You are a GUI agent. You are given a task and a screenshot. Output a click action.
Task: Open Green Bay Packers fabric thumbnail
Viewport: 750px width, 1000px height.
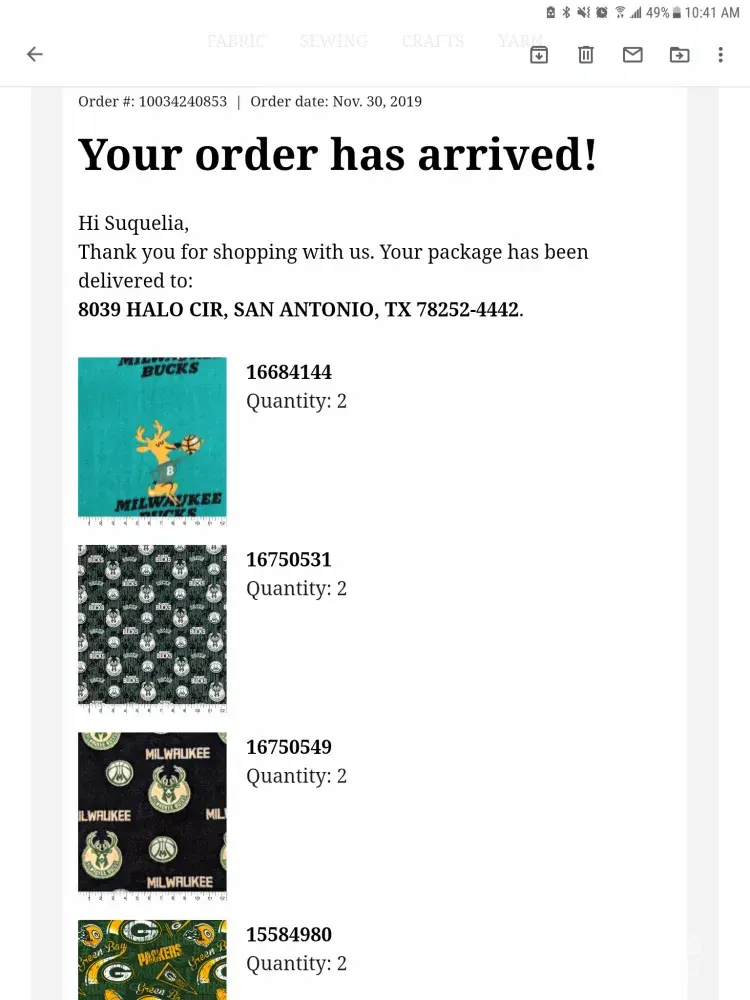(x=152, y=960)
